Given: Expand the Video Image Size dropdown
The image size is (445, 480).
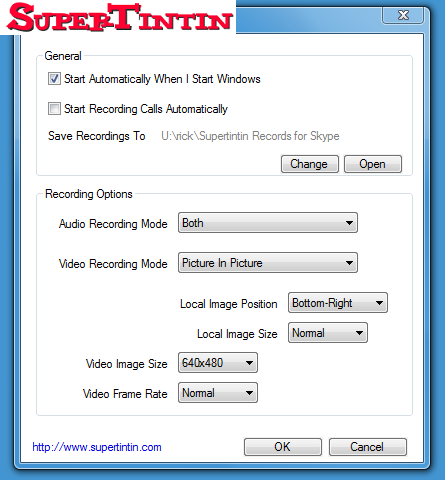Looking at the screenshot, I should 218,363.
